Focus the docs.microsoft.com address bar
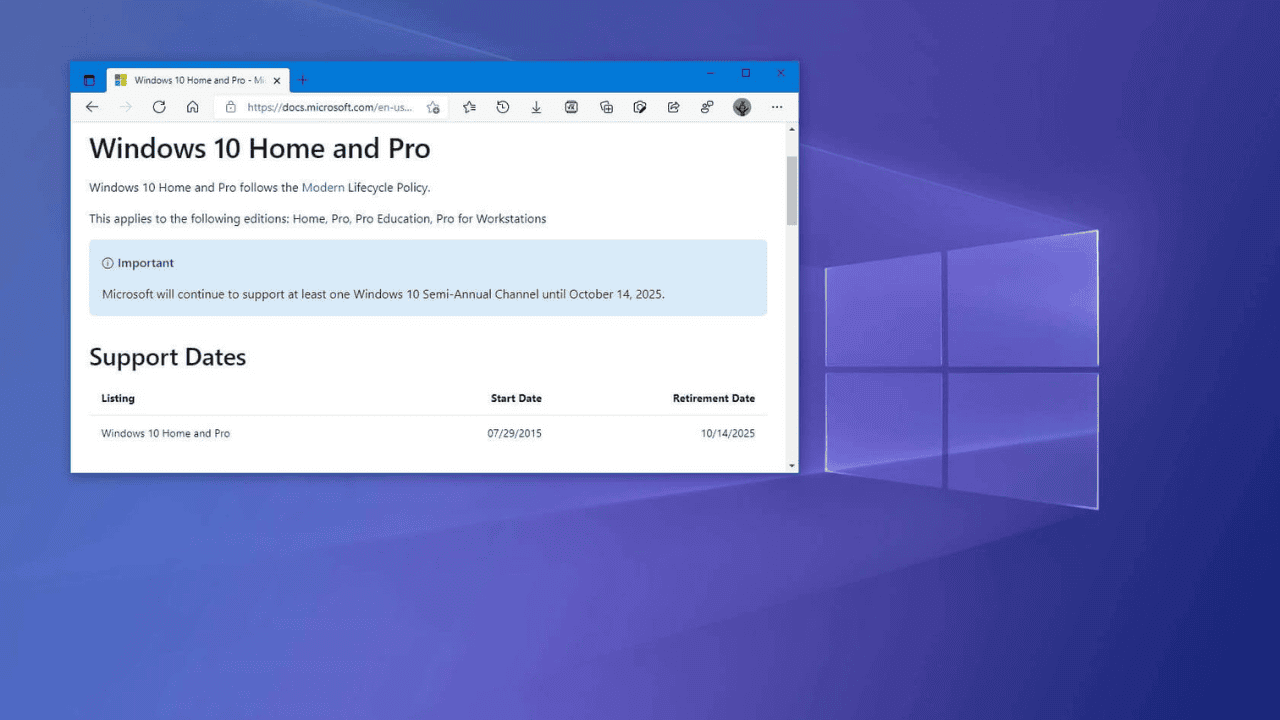This screenshot has width=1280, height=720. (330, 107)
